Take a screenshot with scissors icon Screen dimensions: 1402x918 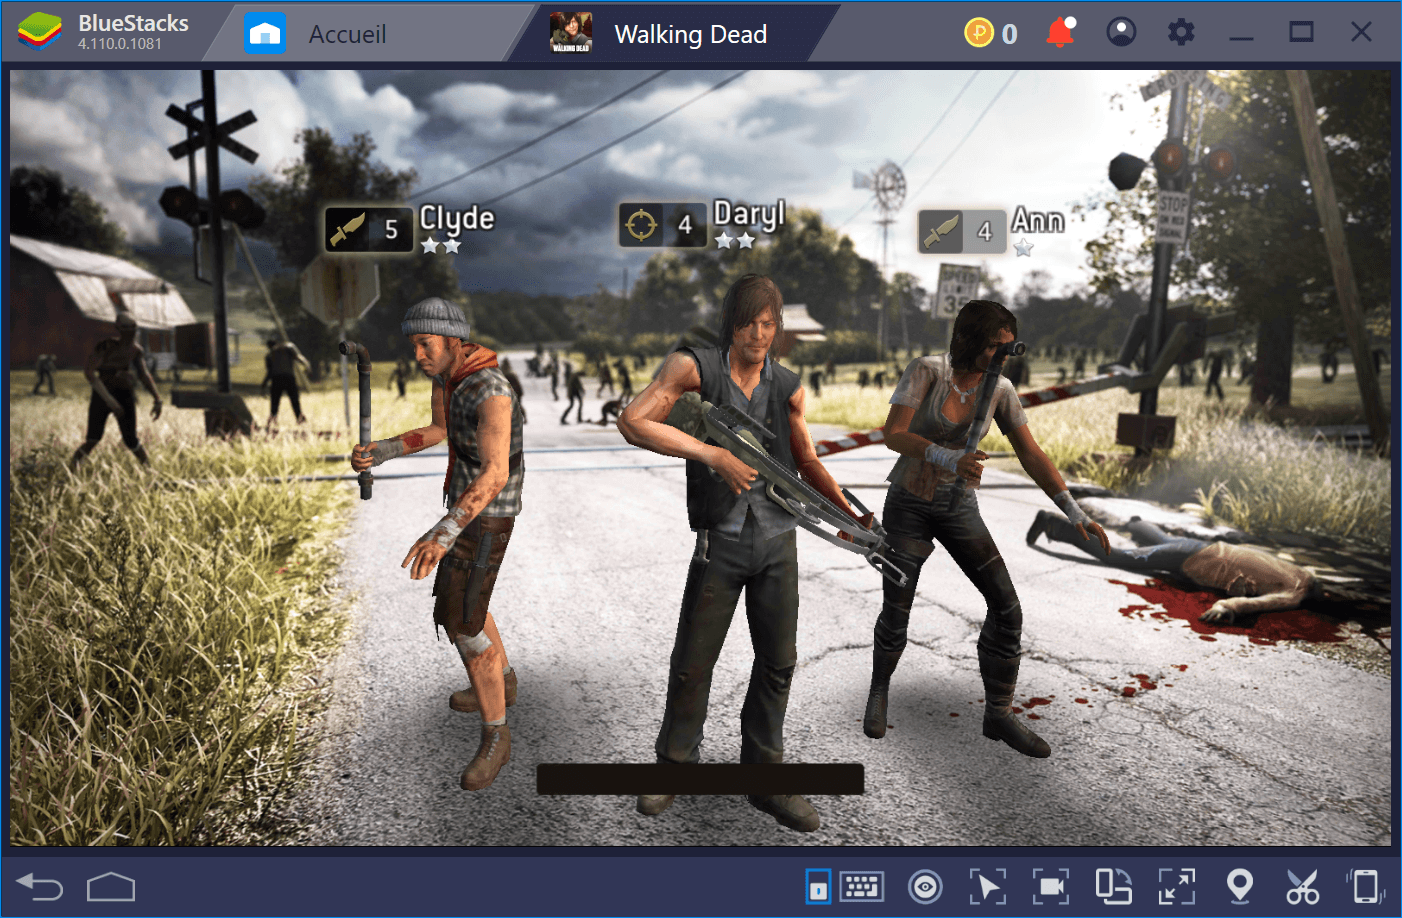[1302, 886]
